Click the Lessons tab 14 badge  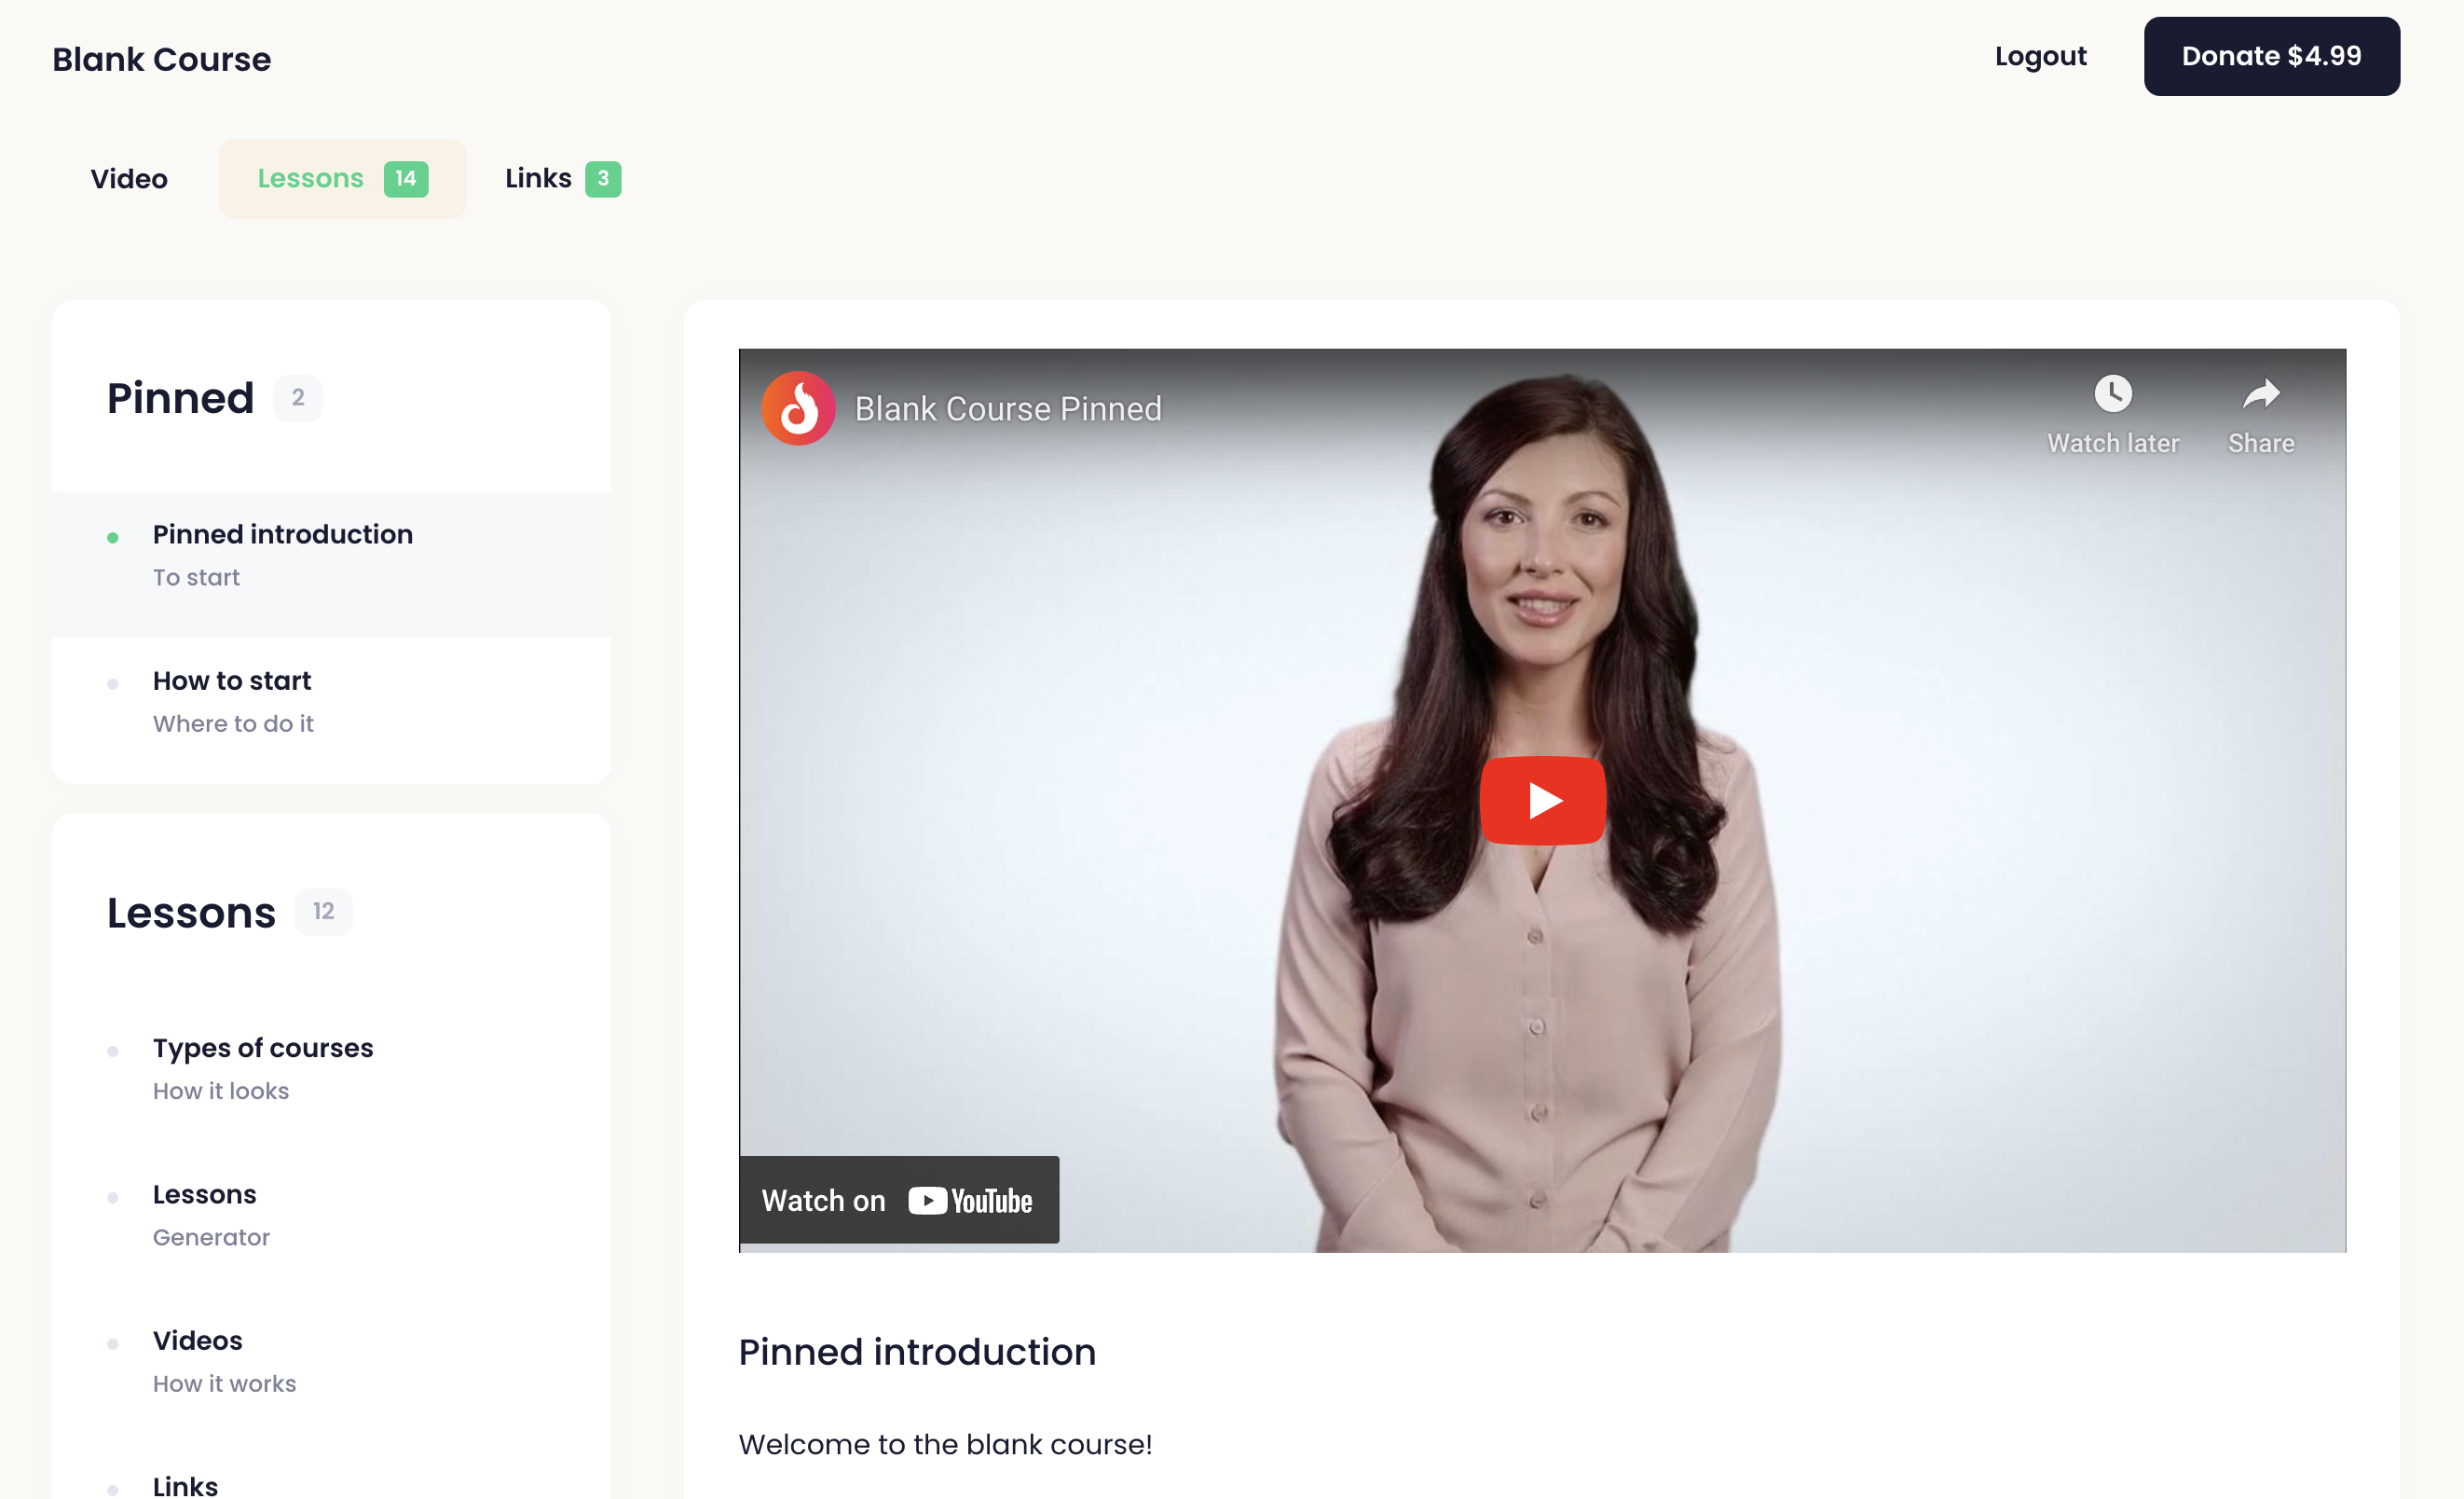(x=406, y=179)
